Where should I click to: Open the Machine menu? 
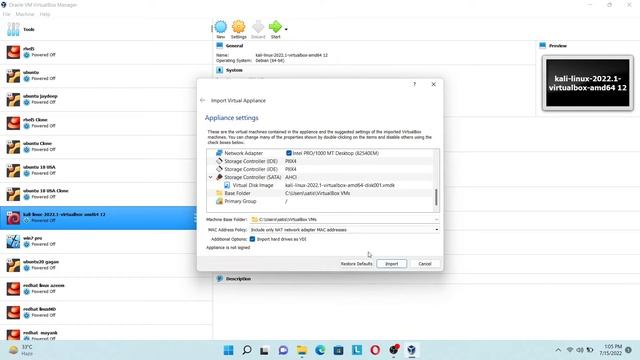pyautogui.click(x=25, y=14)
